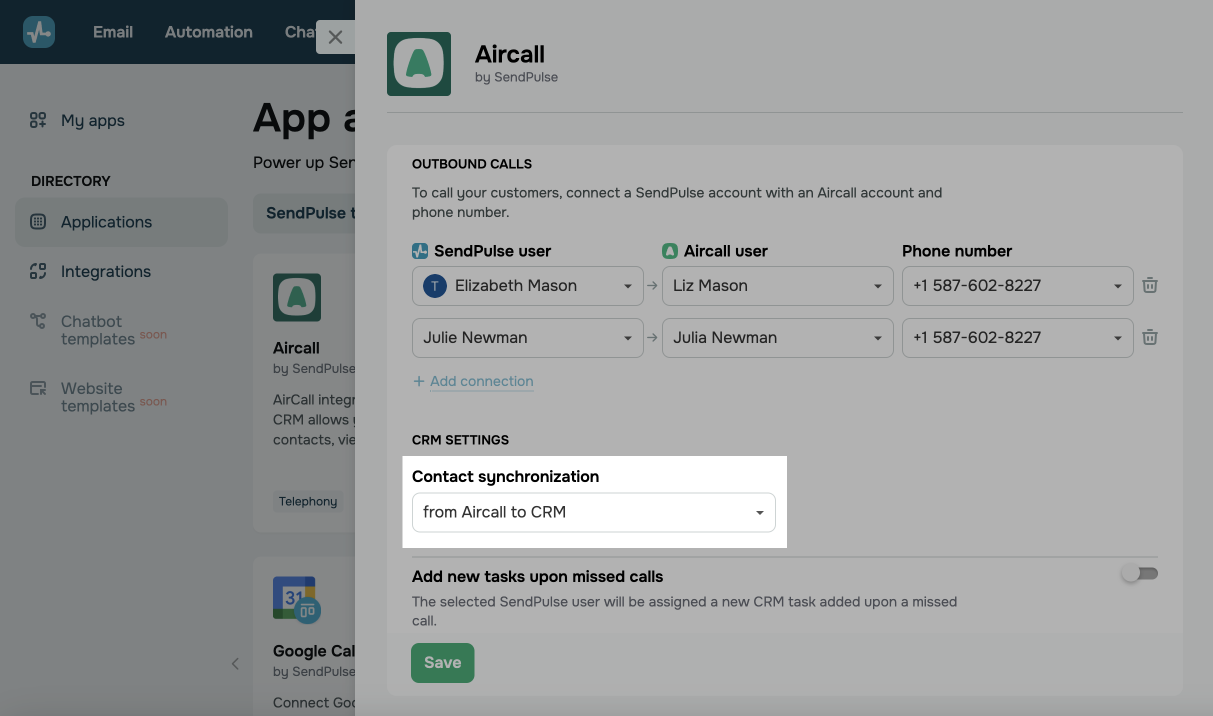Open the Julie Newman user dropdown

(x=528, y=338)
